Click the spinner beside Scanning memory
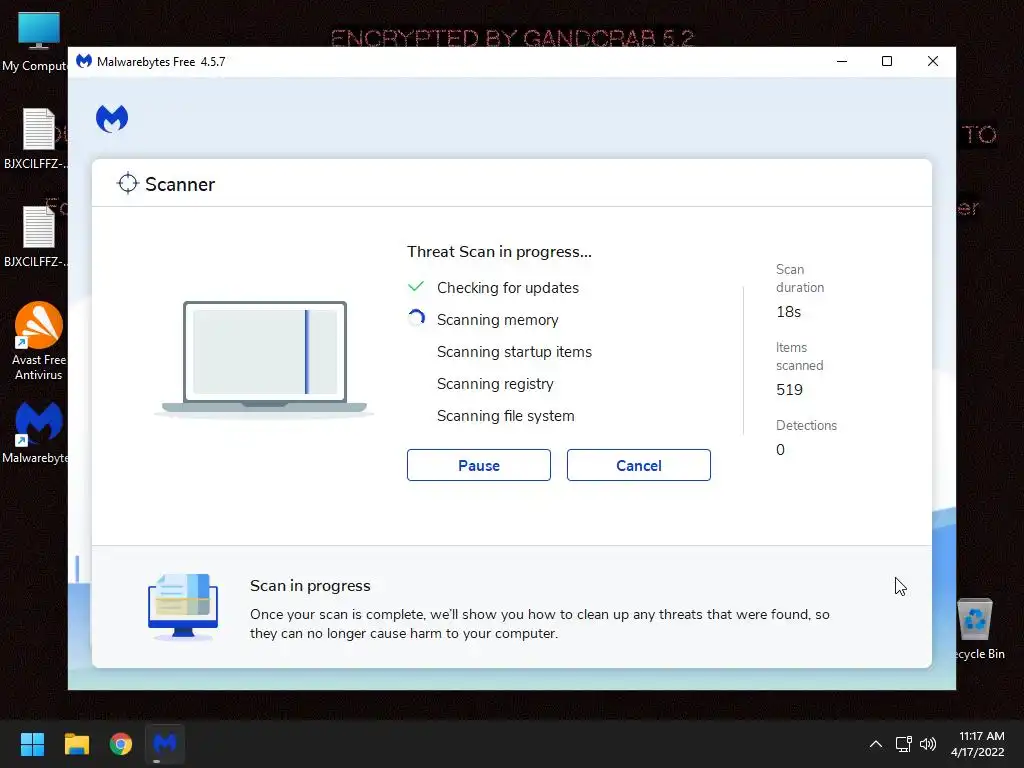Image resolution: width=1024 pixels, height=768 pixels. click(416, 319)
